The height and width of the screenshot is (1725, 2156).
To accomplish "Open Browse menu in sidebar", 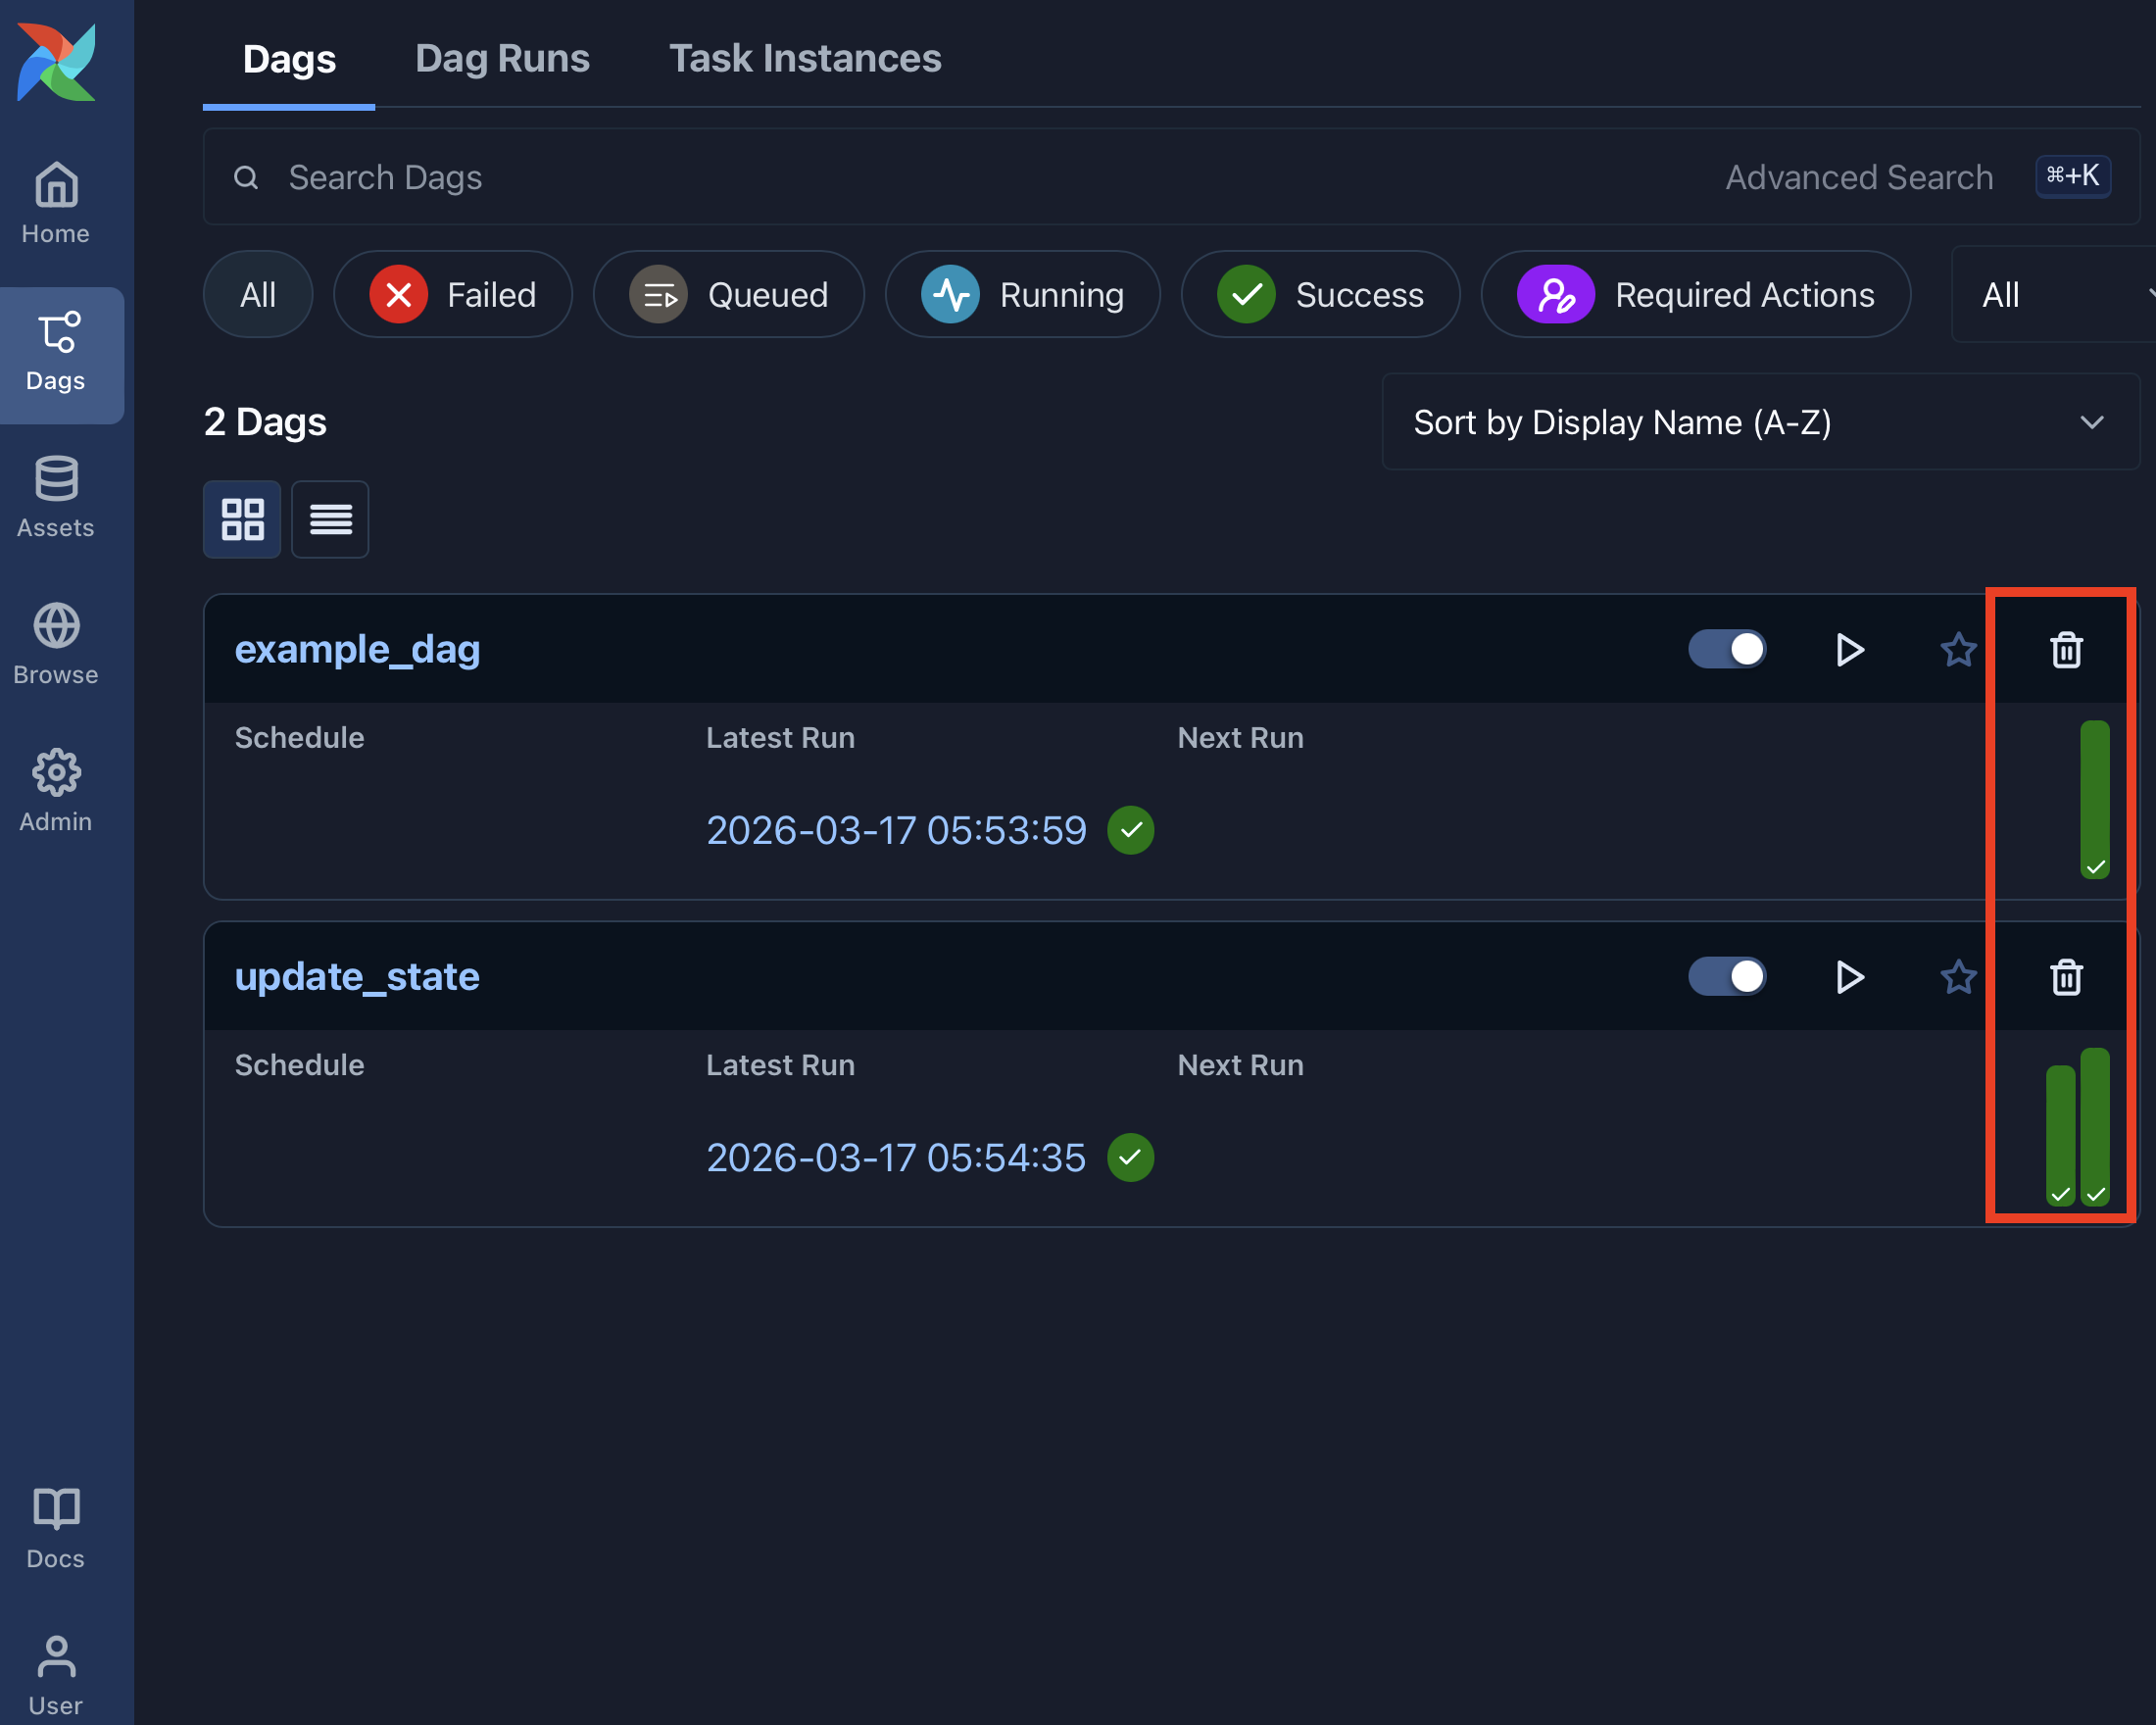I will (56, 644).
